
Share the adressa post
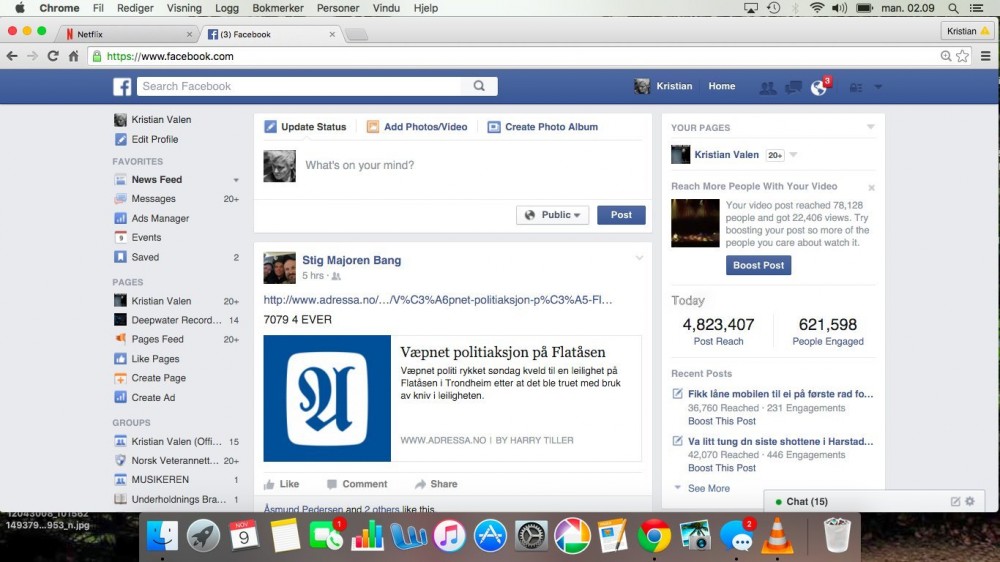pyautogui.click(x=436, y=484)
